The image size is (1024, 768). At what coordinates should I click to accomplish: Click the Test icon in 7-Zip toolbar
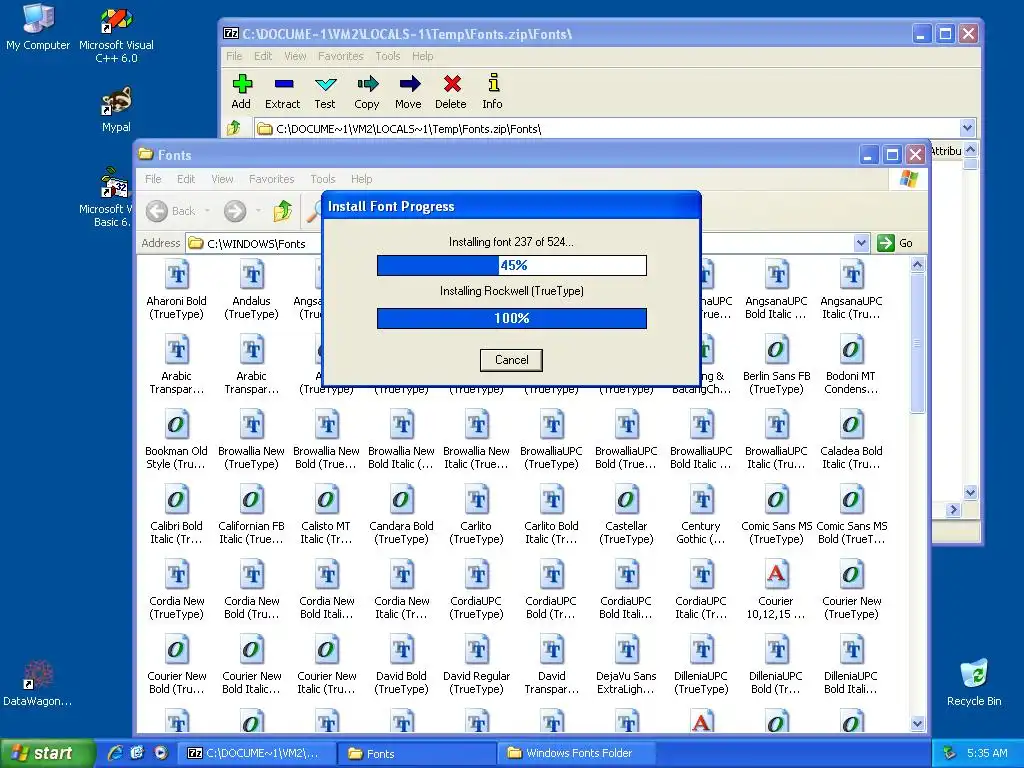click(325, 84)
